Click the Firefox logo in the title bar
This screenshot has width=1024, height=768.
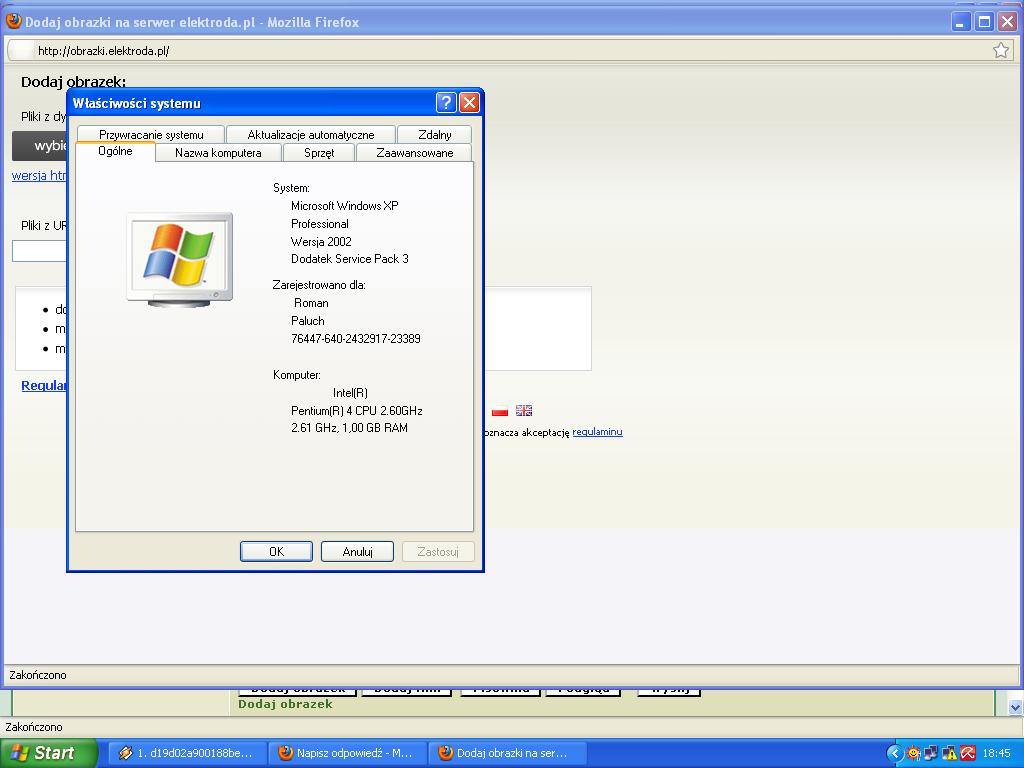click(13, 22)
